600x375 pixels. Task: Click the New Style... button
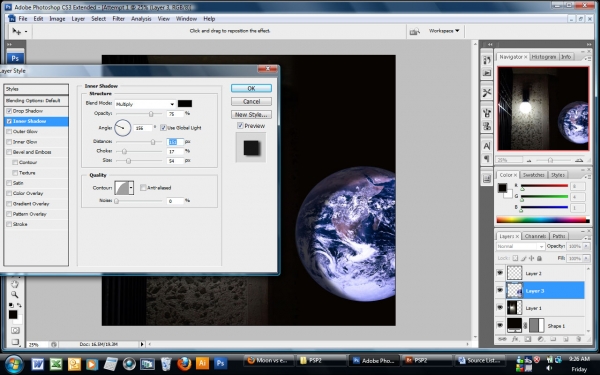[251, 114]
